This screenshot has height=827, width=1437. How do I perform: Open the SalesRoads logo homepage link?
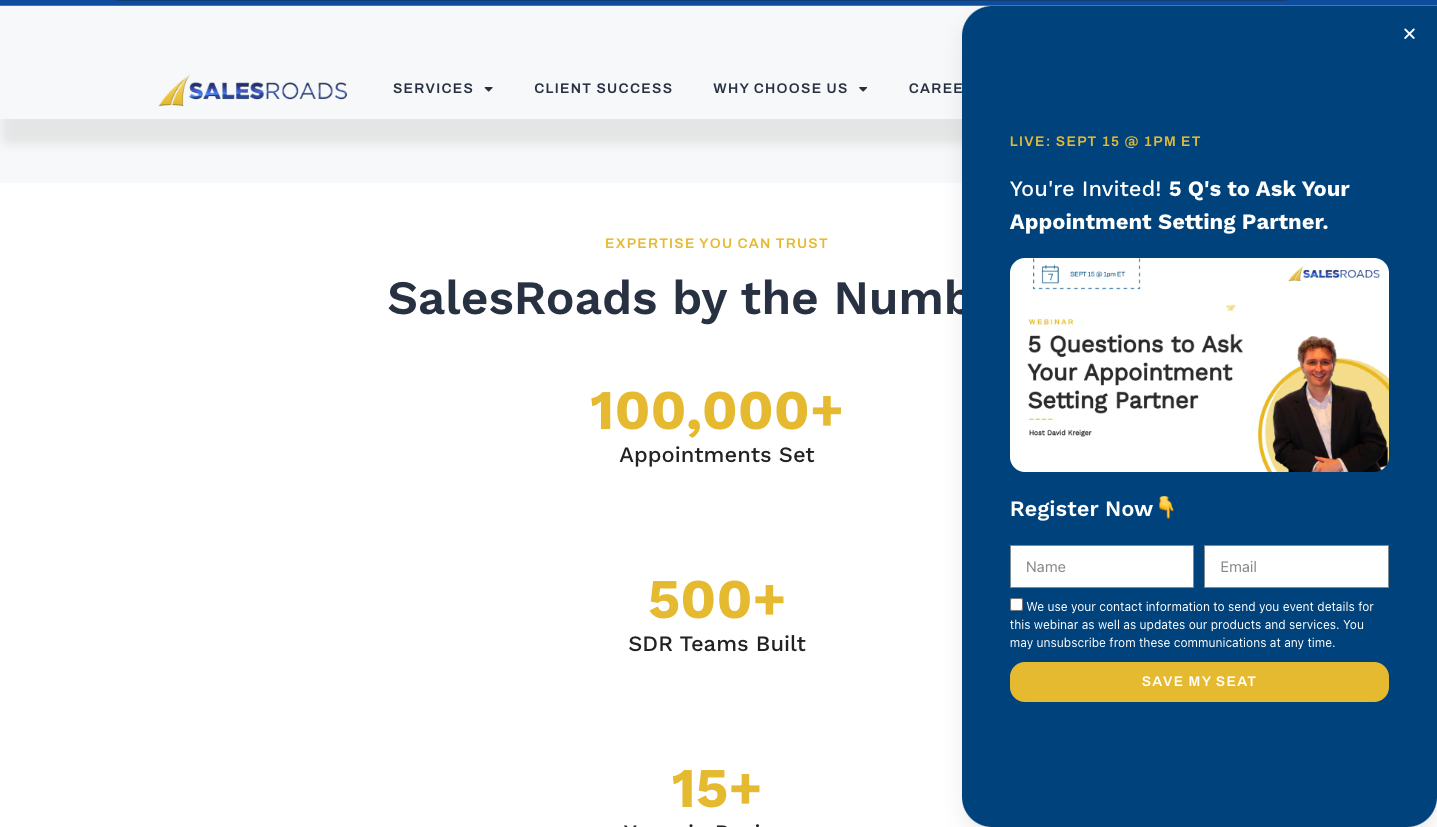[x=253, y=90]
